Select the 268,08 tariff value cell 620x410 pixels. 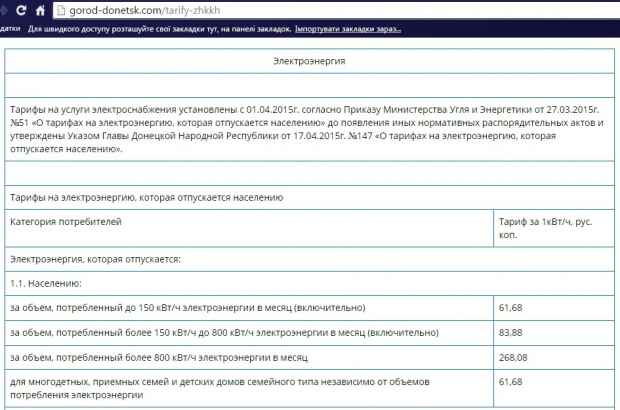pos(514,357)
